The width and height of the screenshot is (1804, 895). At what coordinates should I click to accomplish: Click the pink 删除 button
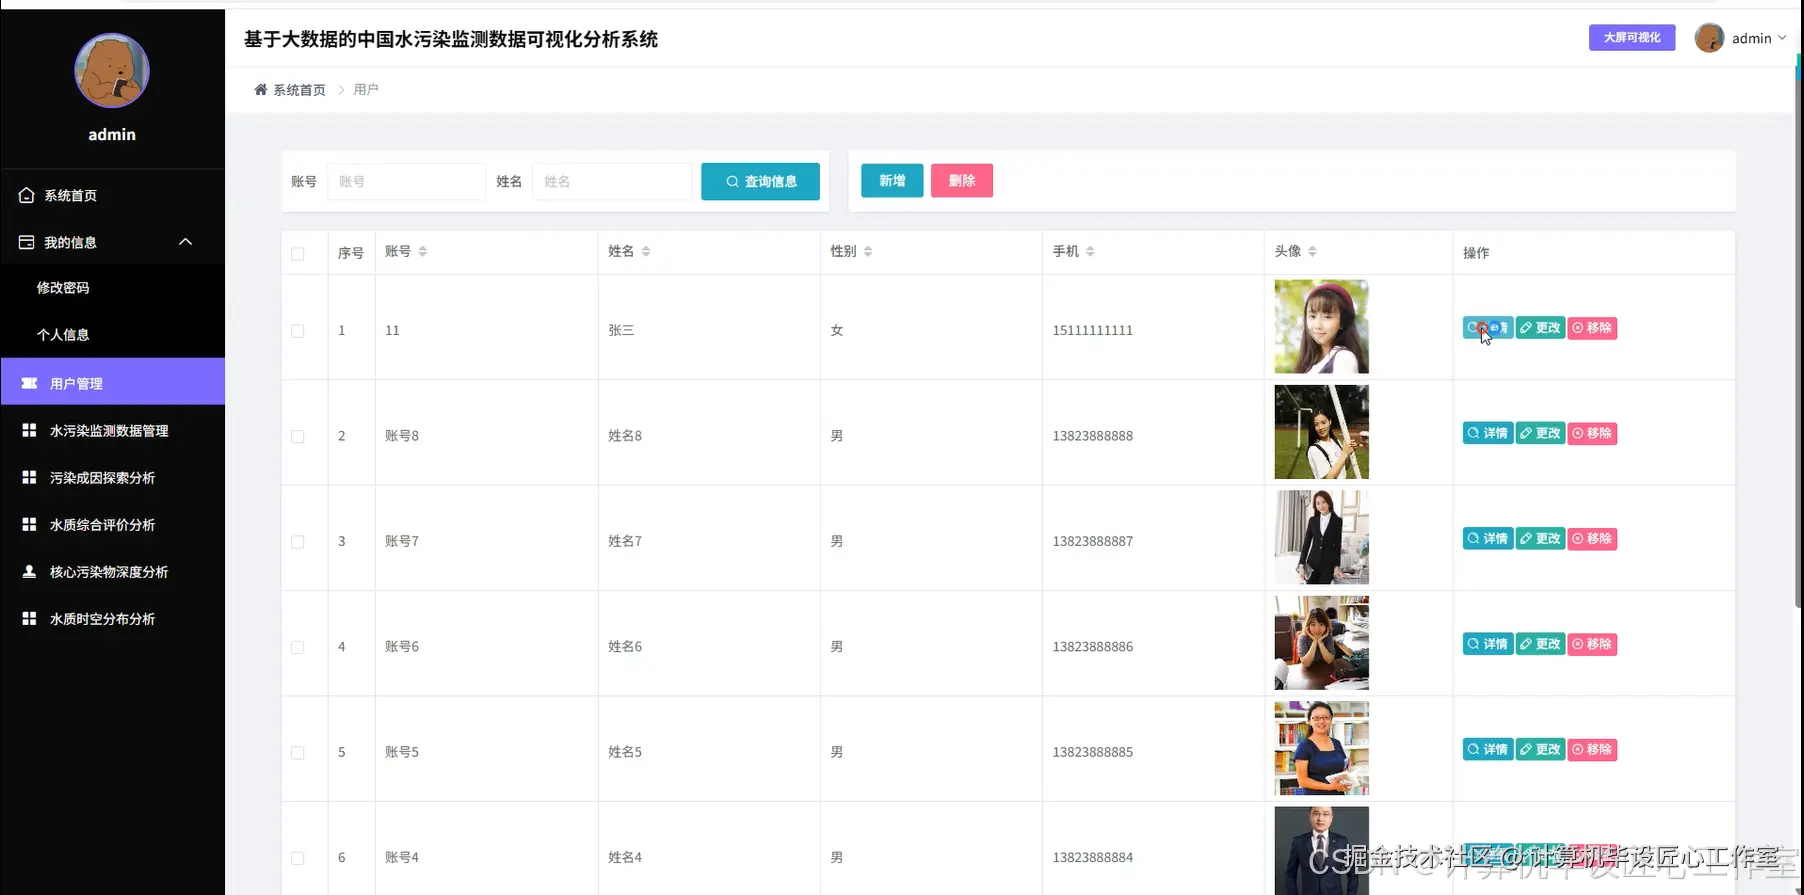pos(962,181)
